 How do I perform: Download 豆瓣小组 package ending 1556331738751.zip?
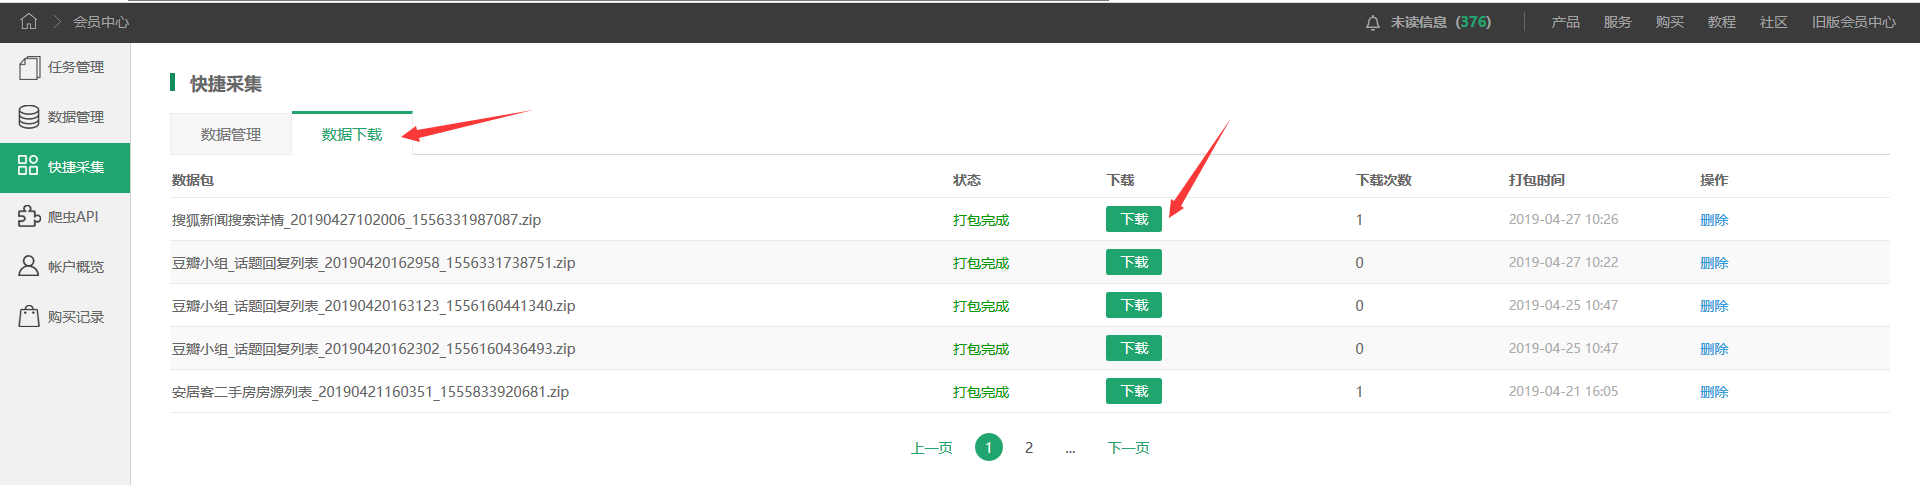pos(1134,262)
